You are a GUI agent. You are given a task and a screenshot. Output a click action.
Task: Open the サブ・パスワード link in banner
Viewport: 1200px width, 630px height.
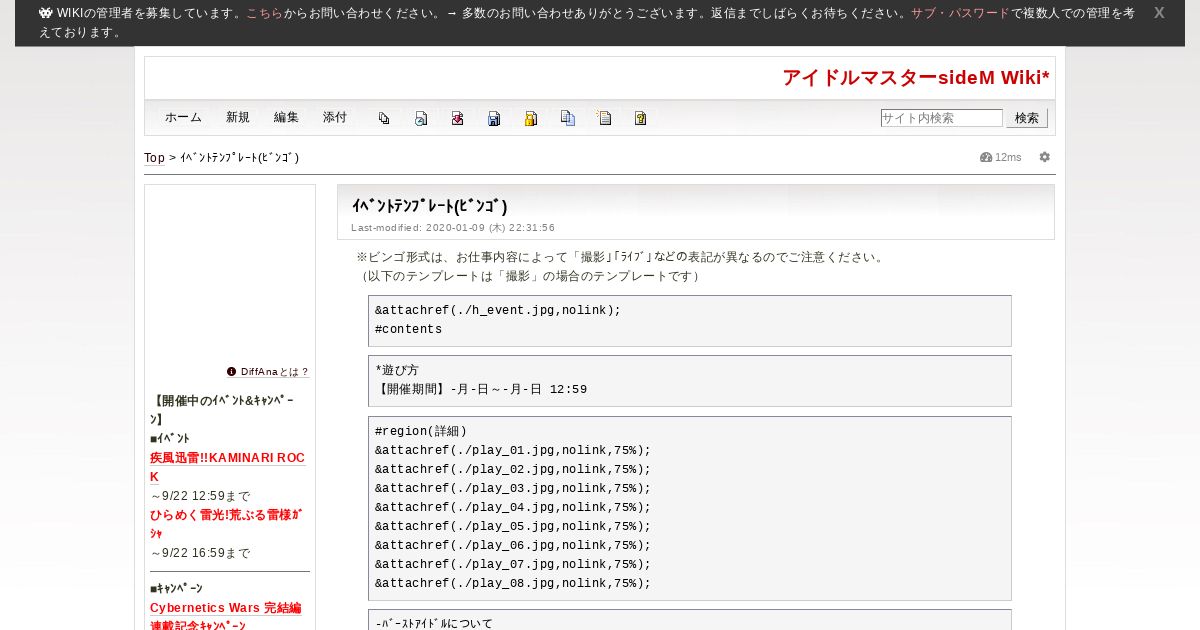(x=960, y=13)
